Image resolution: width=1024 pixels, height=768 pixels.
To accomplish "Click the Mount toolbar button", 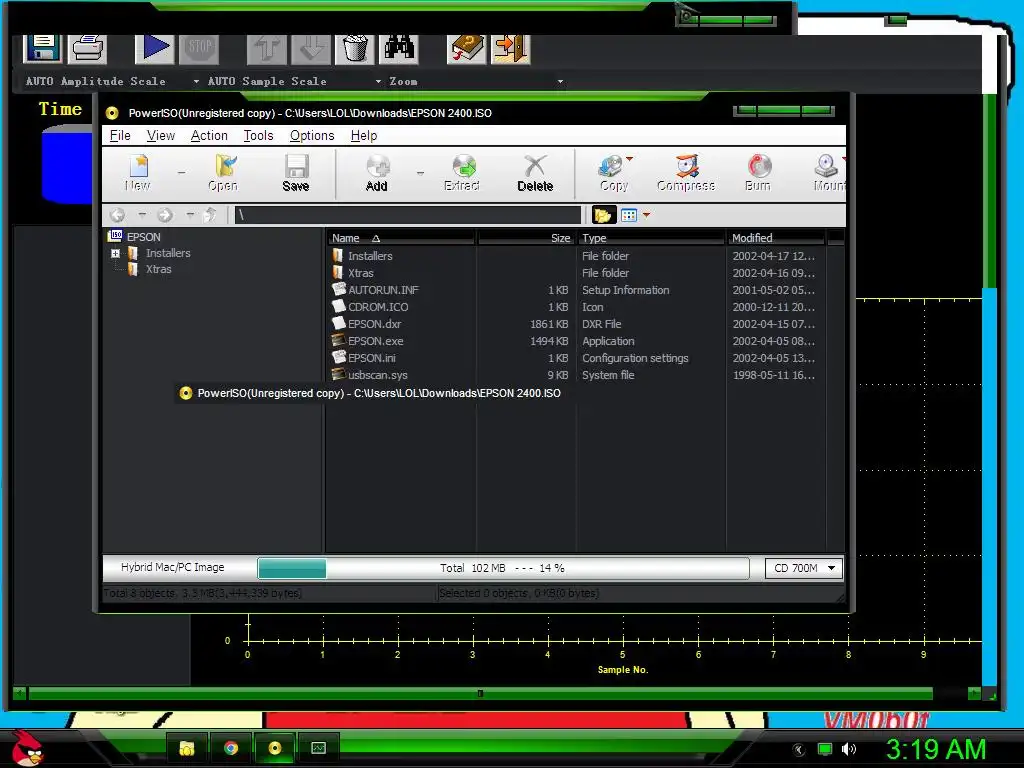I will click(829, 173).
